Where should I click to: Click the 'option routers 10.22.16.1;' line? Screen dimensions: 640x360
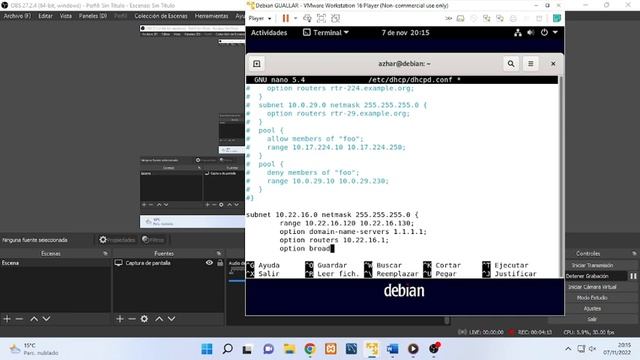click(x=334, y=240)
